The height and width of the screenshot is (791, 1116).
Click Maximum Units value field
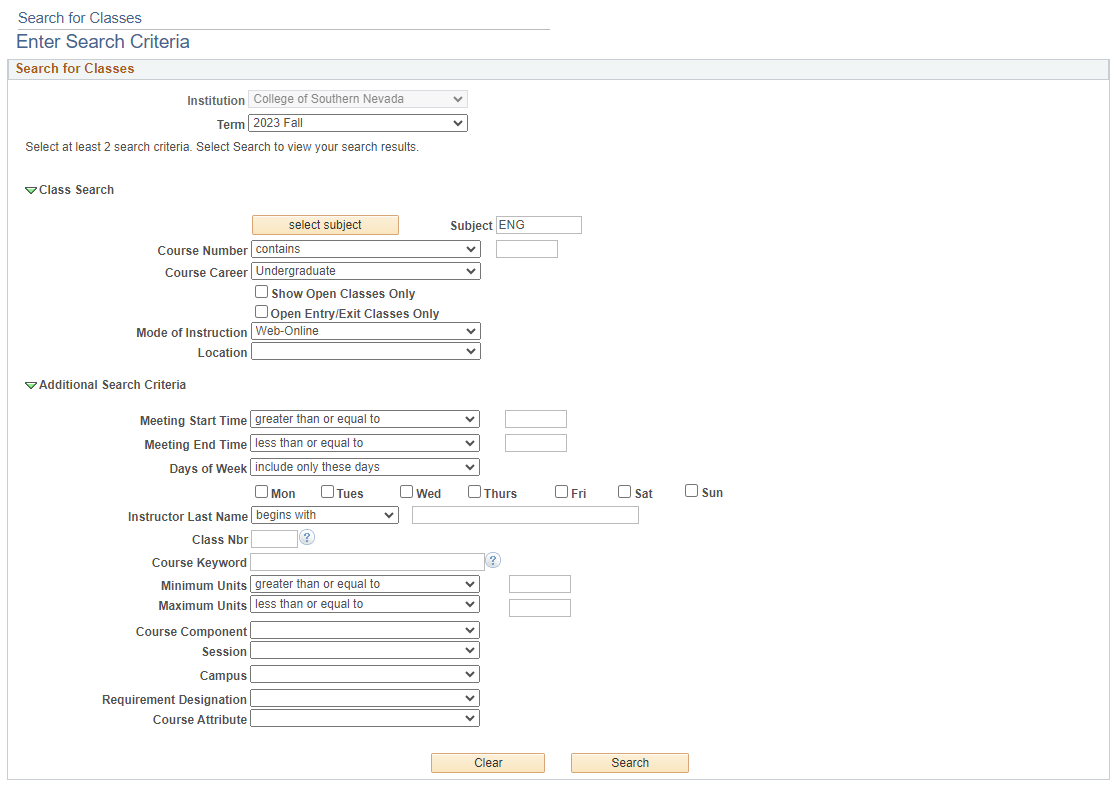tap(539, 608)
